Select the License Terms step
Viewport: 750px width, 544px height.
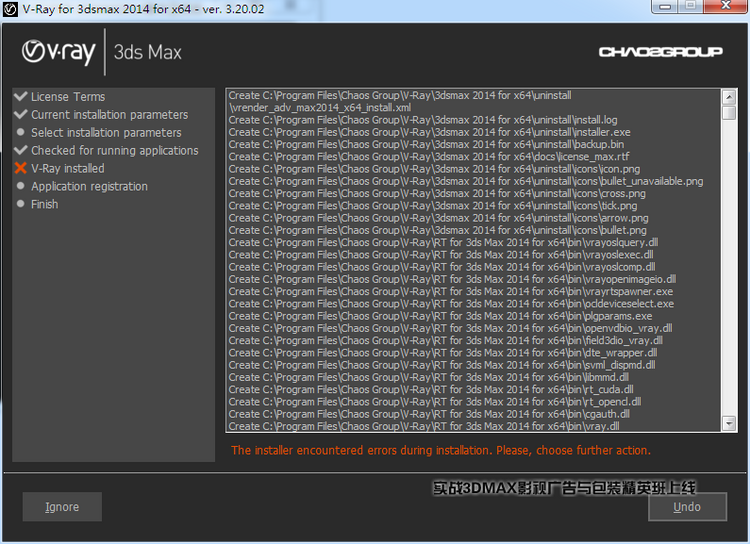point(68,97)
